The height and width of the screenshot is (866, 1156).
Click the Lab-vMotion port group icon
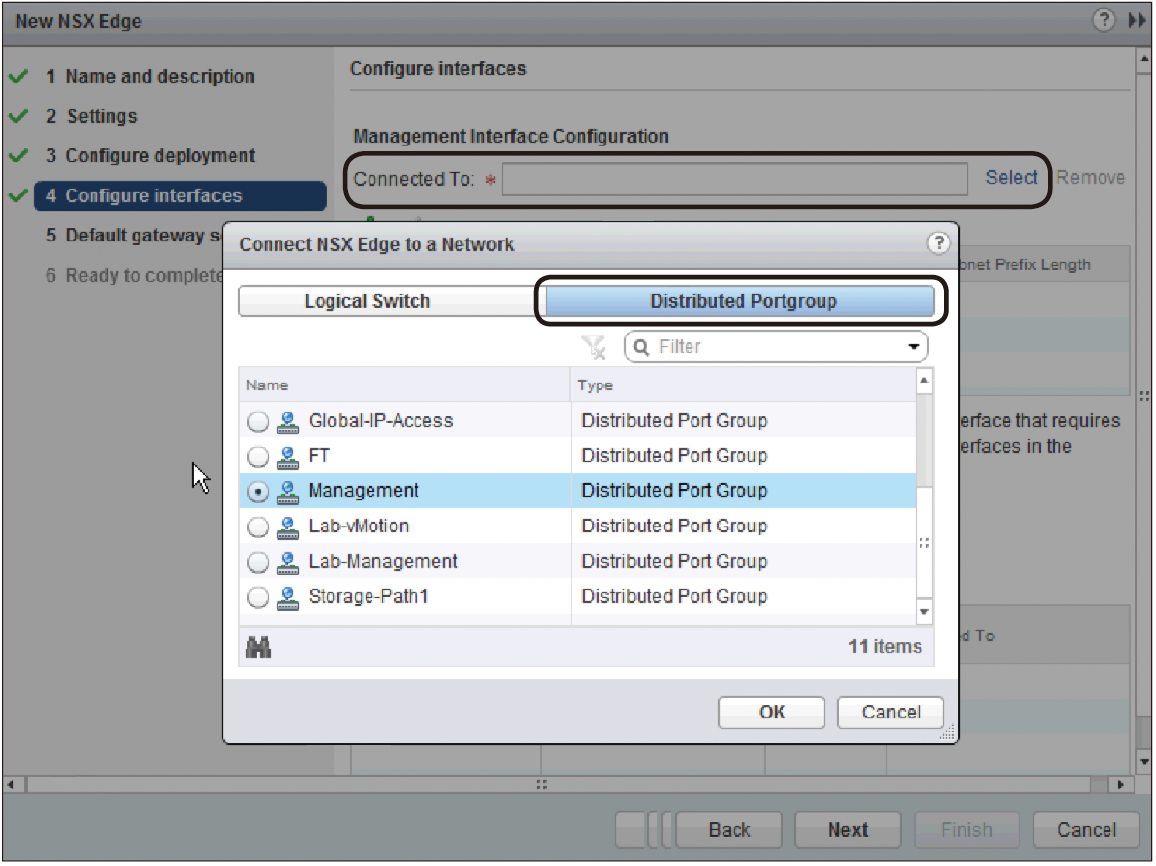pos(288,527)
